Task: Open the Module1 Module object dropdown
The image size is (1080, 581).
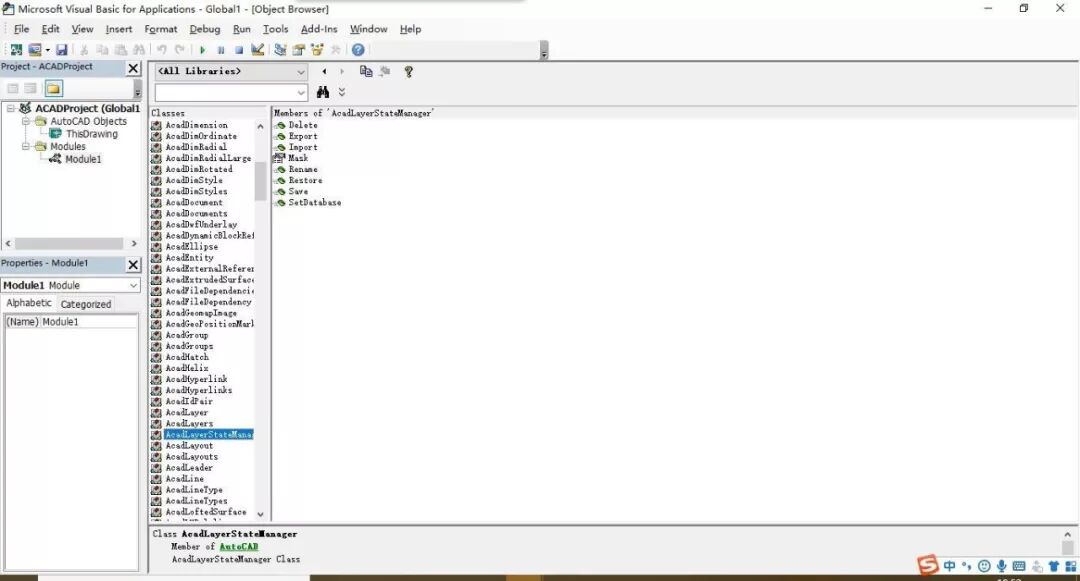Action: (x=133, y=285)
